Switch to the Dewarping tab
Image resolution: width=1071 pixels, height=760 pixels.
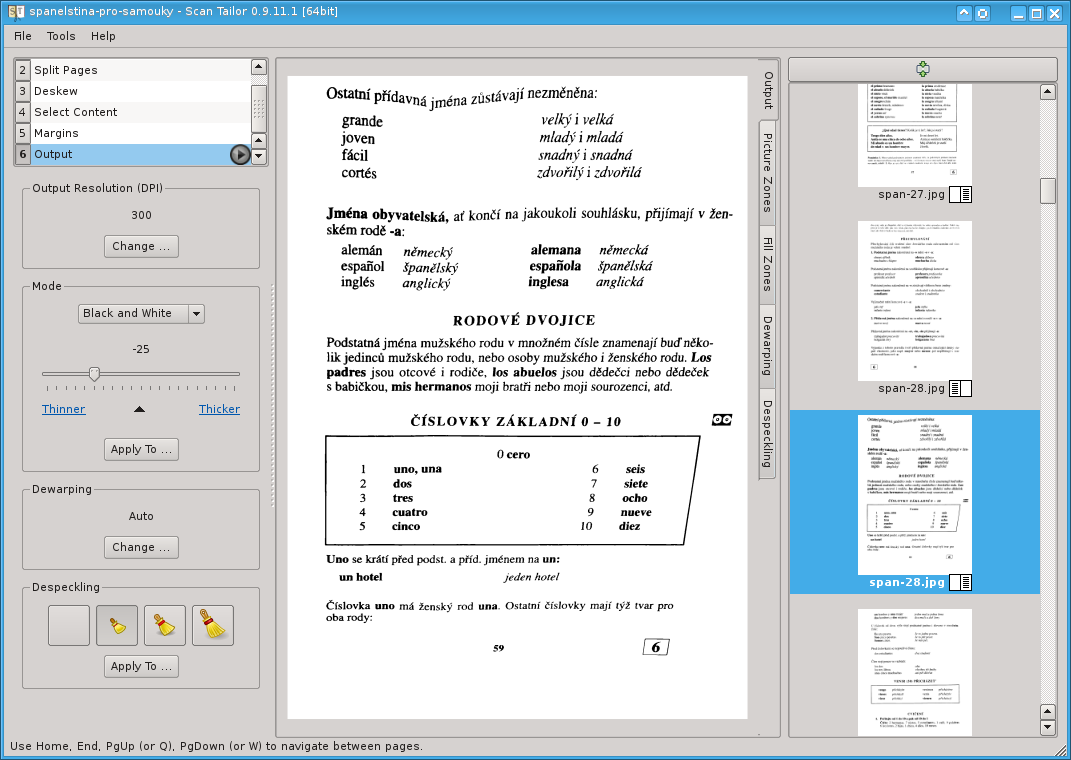tap(768, 346)
